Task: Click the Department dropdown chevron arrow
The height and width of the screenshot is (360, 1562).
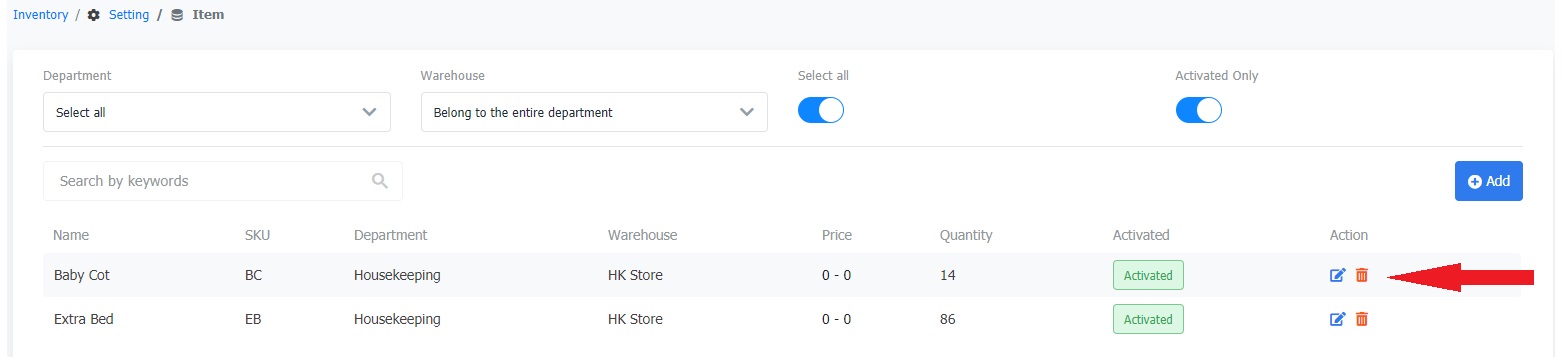Action: [x=369, y=112]
